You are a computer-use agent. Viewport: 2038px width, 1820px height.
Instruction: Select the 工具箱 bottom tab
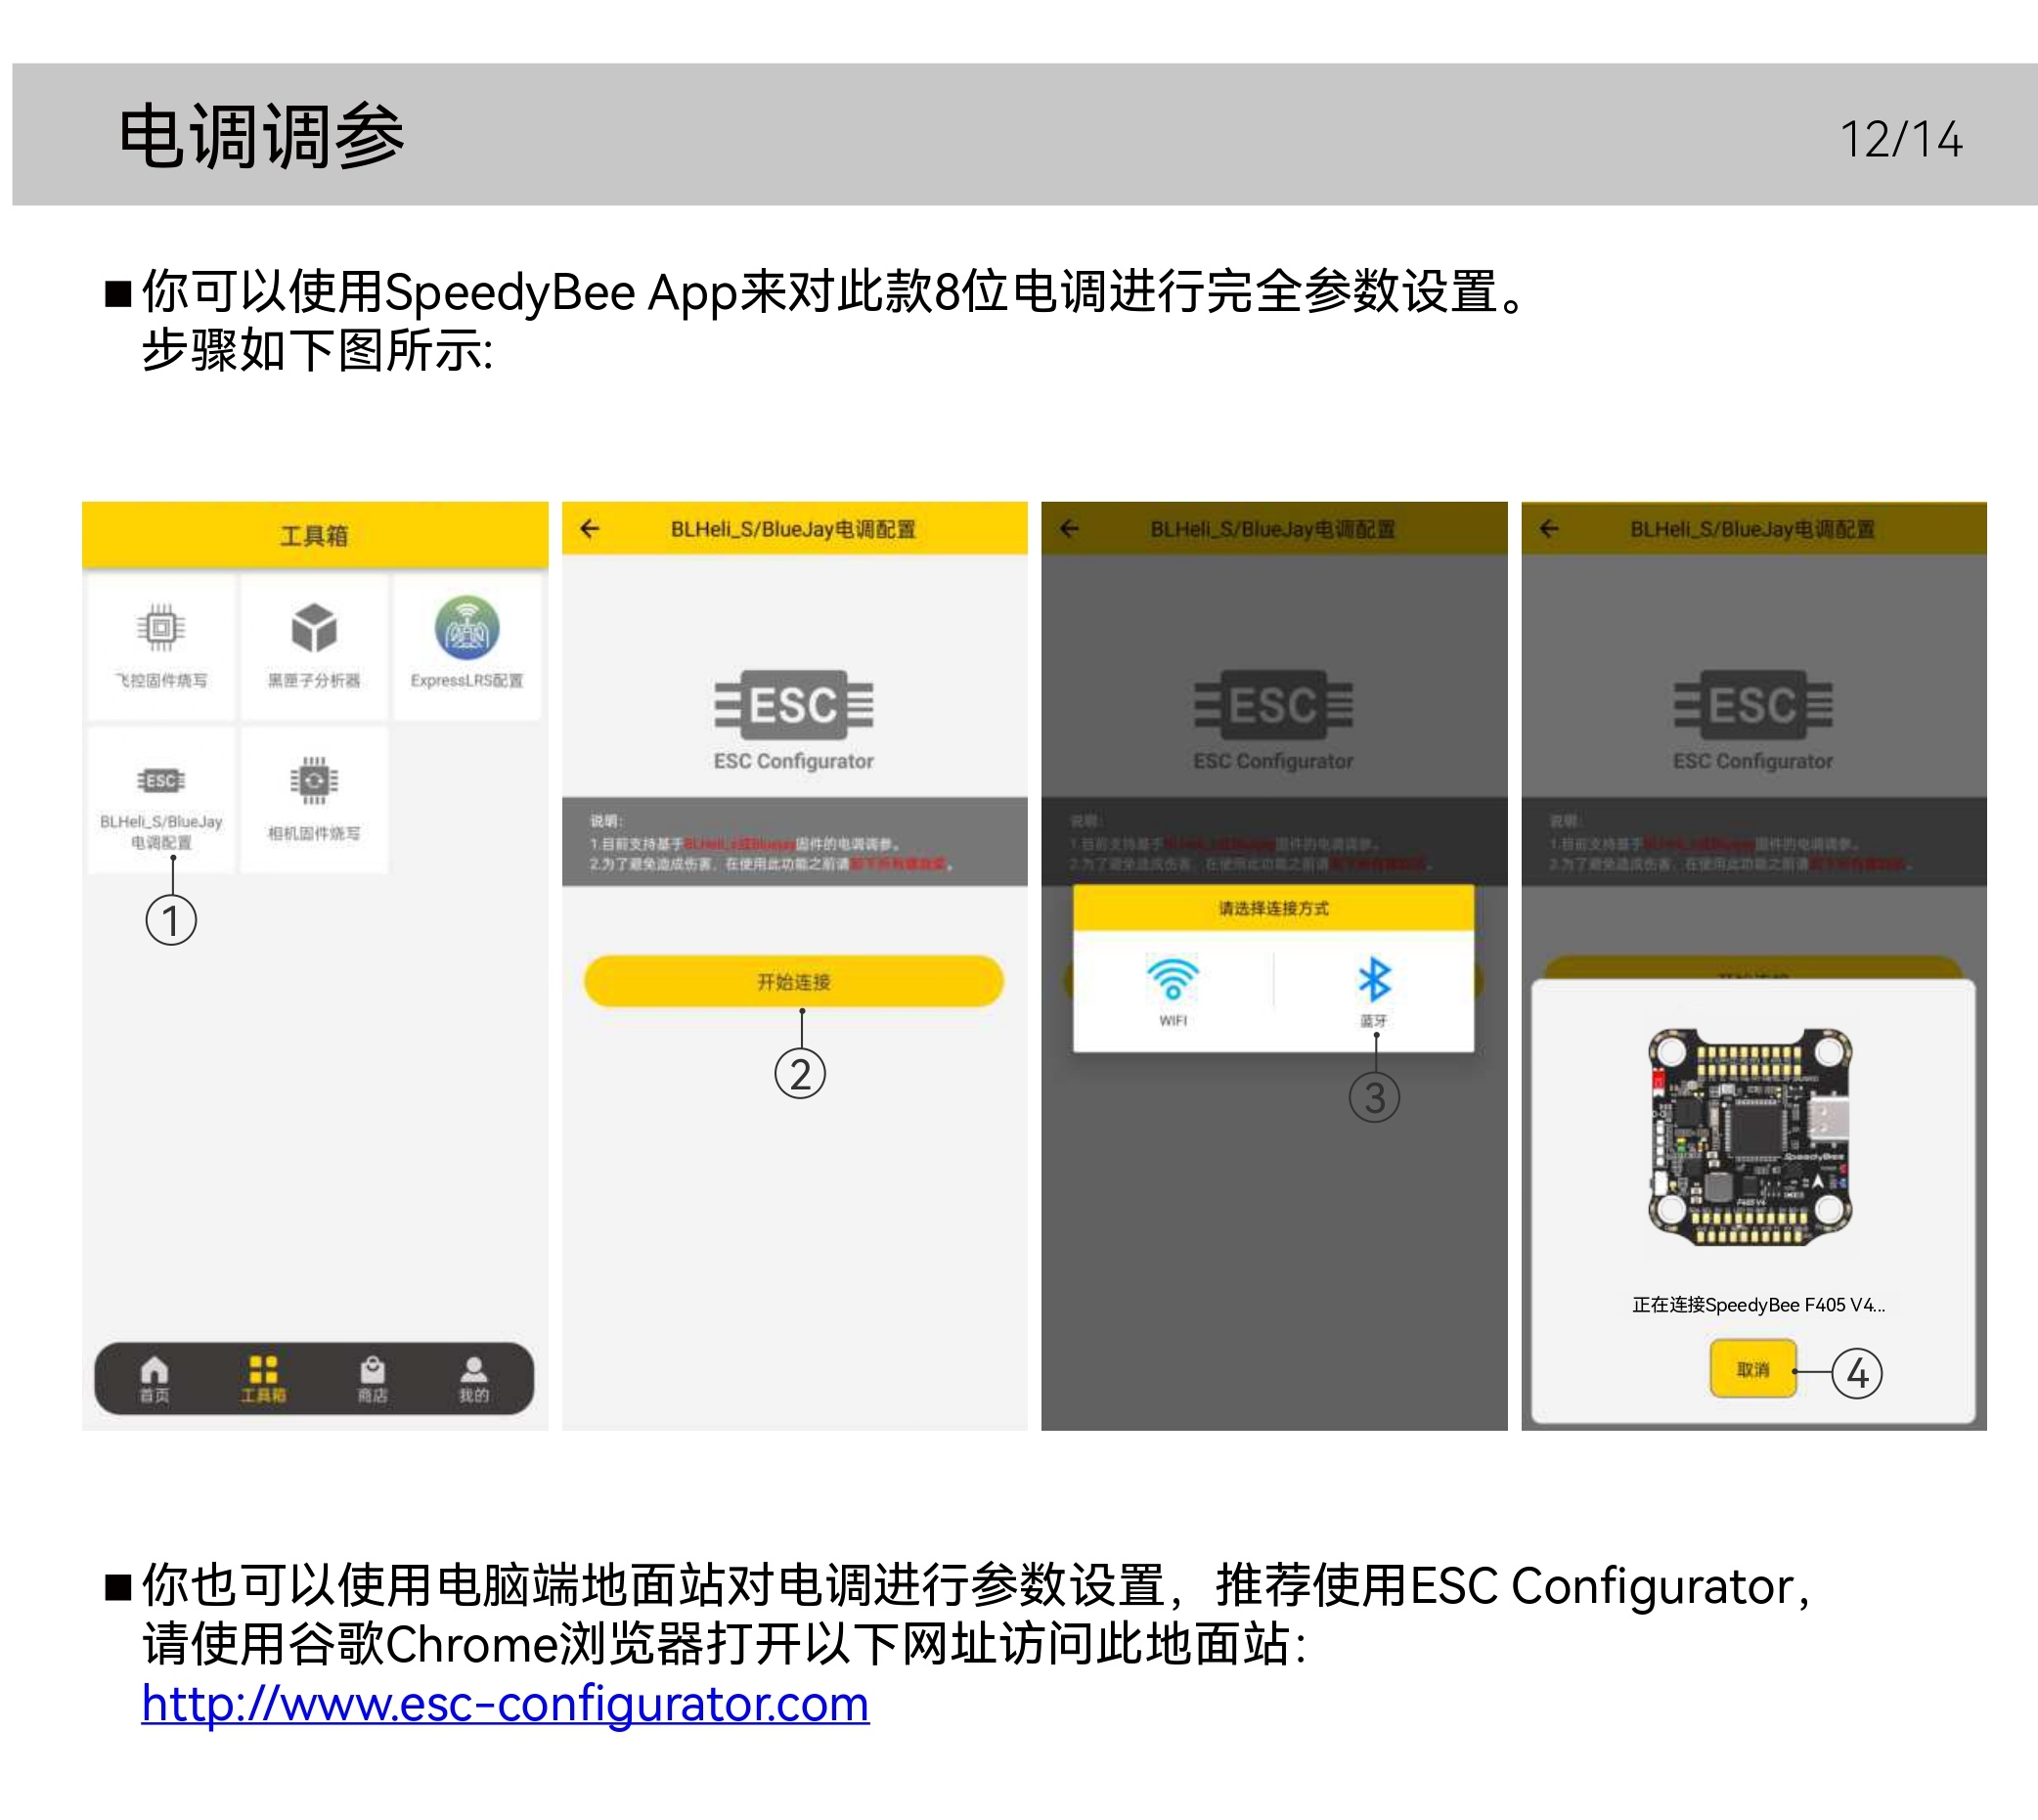(x=263, y=1379)
